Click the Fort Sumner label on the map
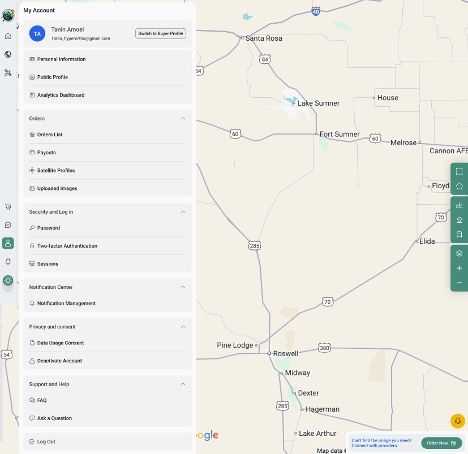The height and width of the screenshot is (454, 468). pos(339,134)
